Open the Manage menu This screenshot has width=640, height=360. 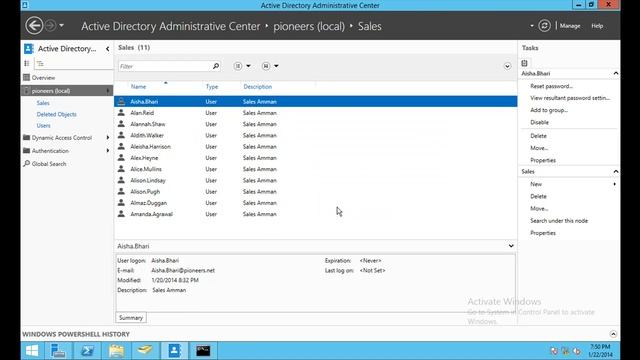click(x=570, y=26)
